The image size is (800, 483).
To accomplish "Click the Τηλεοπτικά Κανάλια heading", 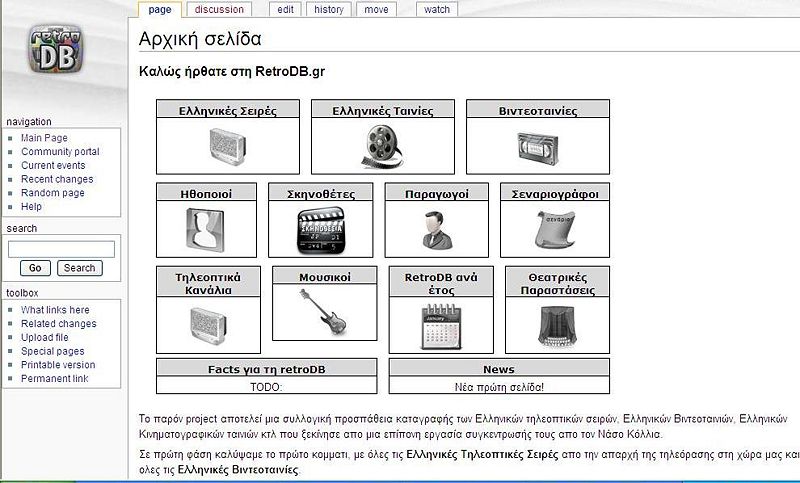I will tap(208, 284).
